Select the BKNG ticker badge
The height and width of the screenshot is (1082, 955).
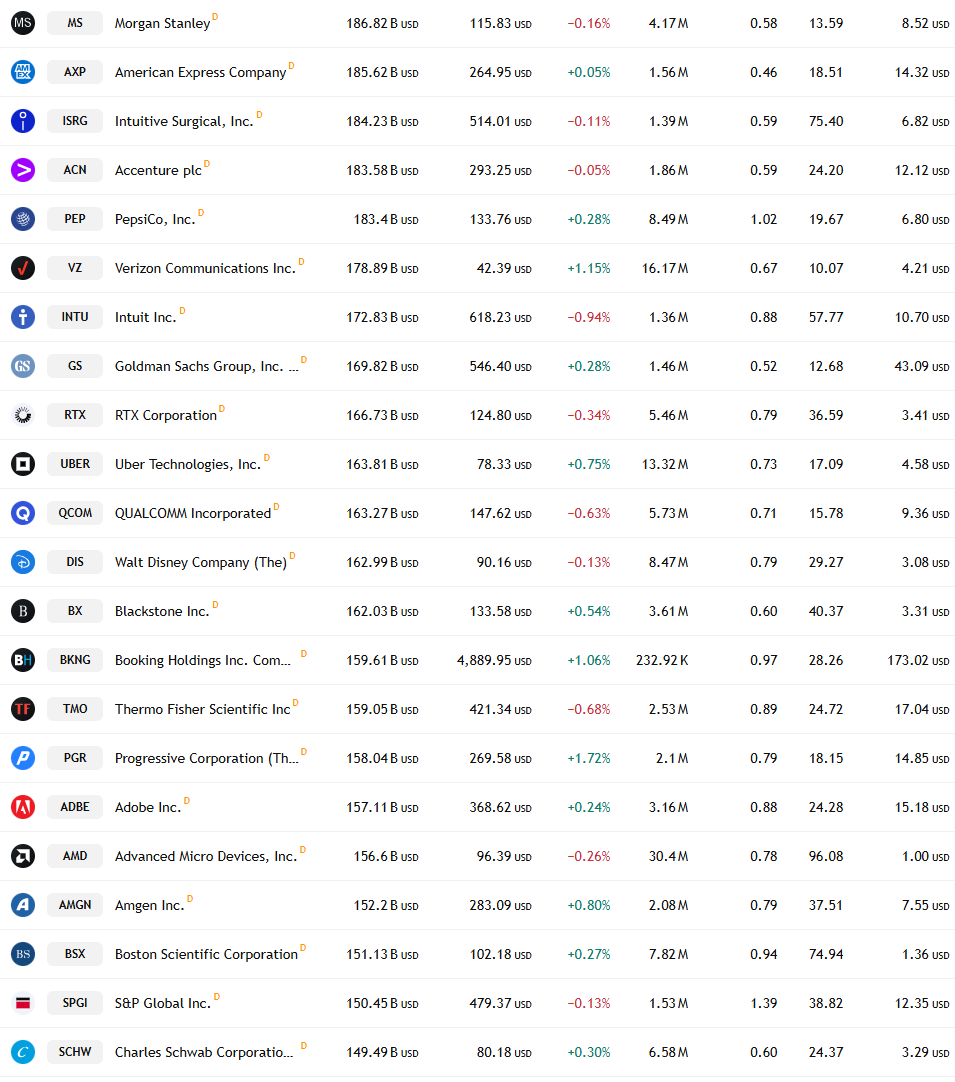point(75,660)
